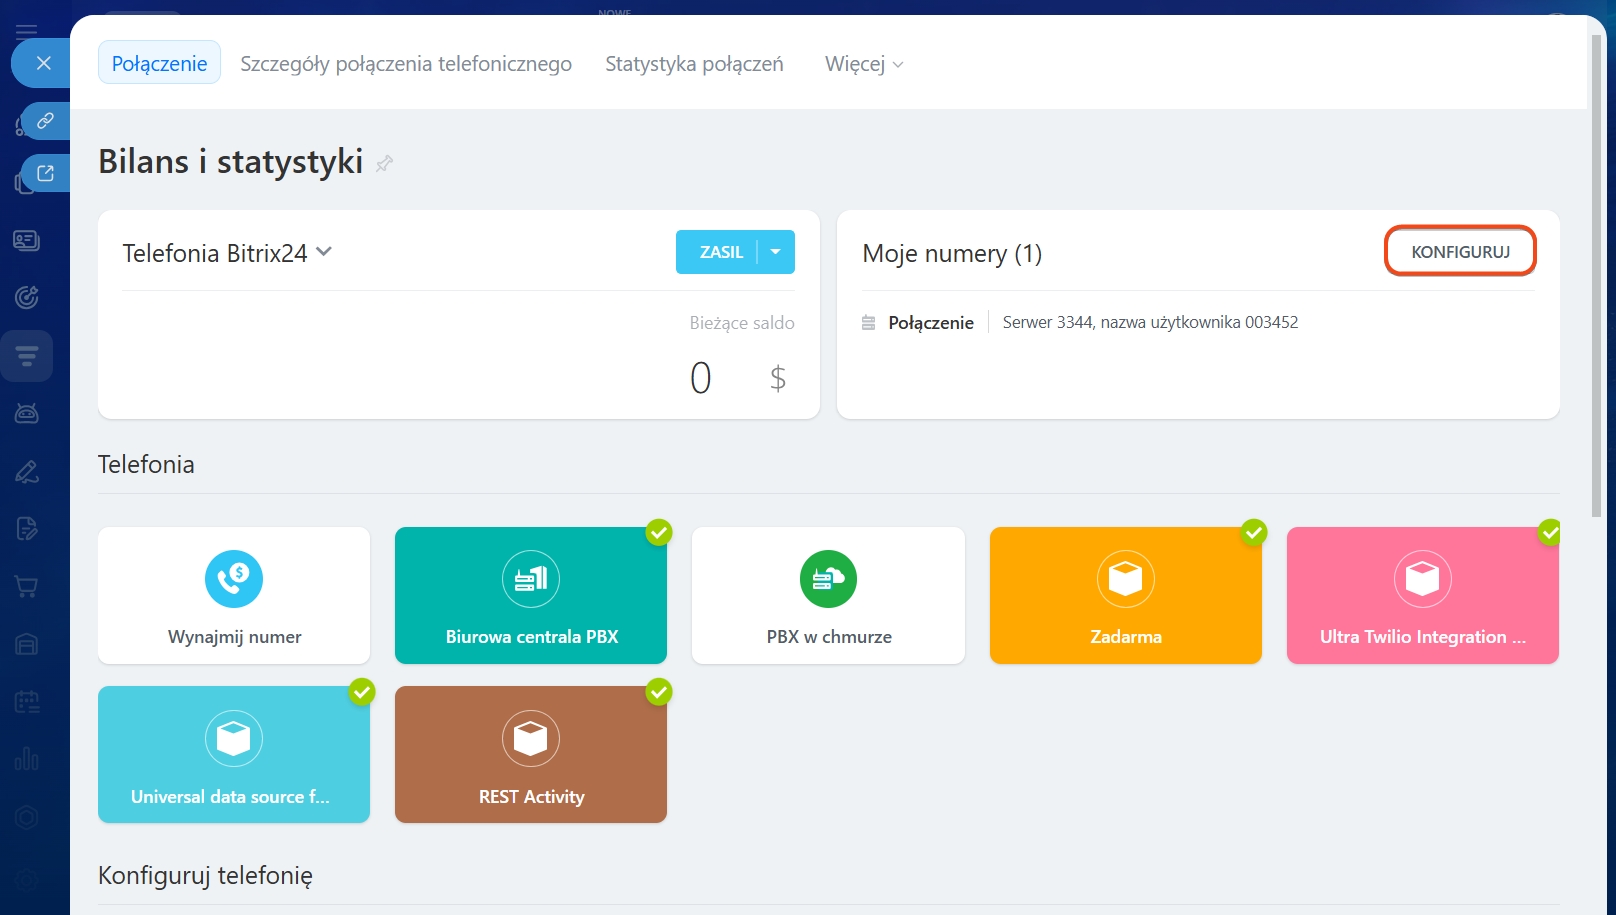The height and width of the screenshot is (915, 1616).
Task: Toggle checkmark on Zadarma tile
Action: [1254, 532]
